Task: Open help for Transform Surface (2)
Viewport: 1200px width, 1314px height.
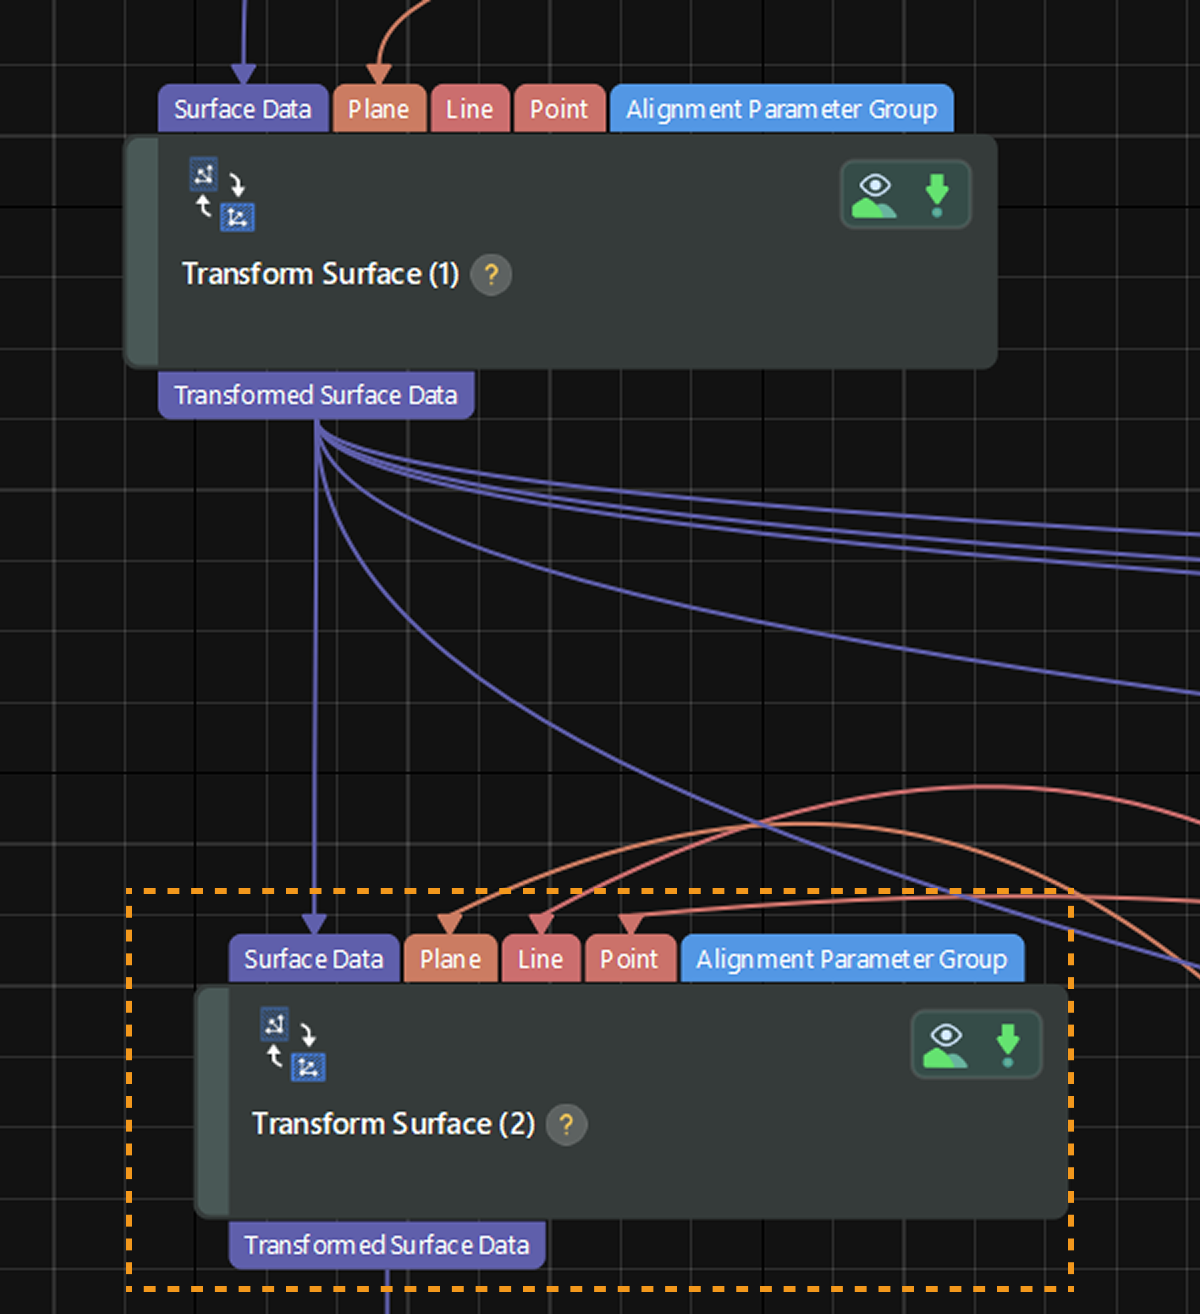Action: click(x=566, y=1124)
